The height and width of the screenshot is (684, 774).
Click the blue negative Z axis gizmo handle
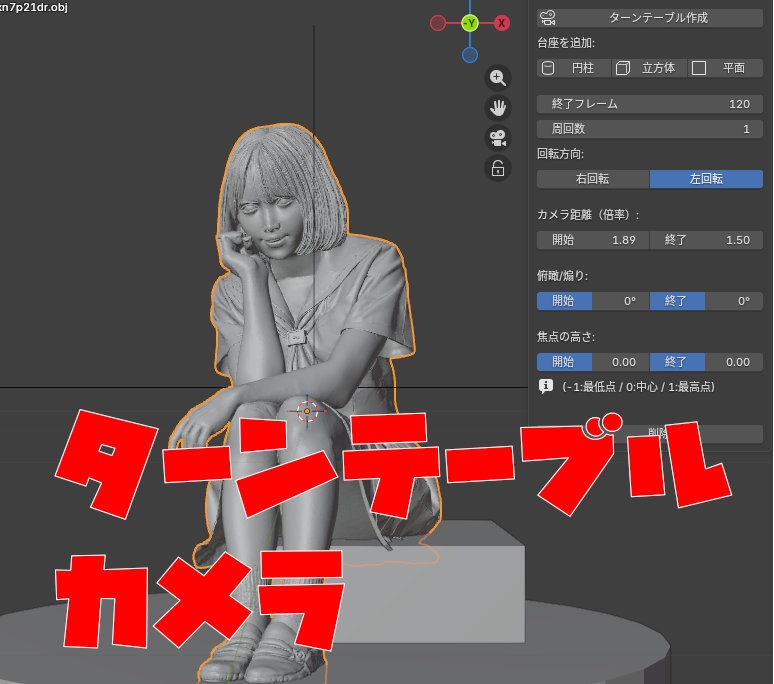(470, 55)
